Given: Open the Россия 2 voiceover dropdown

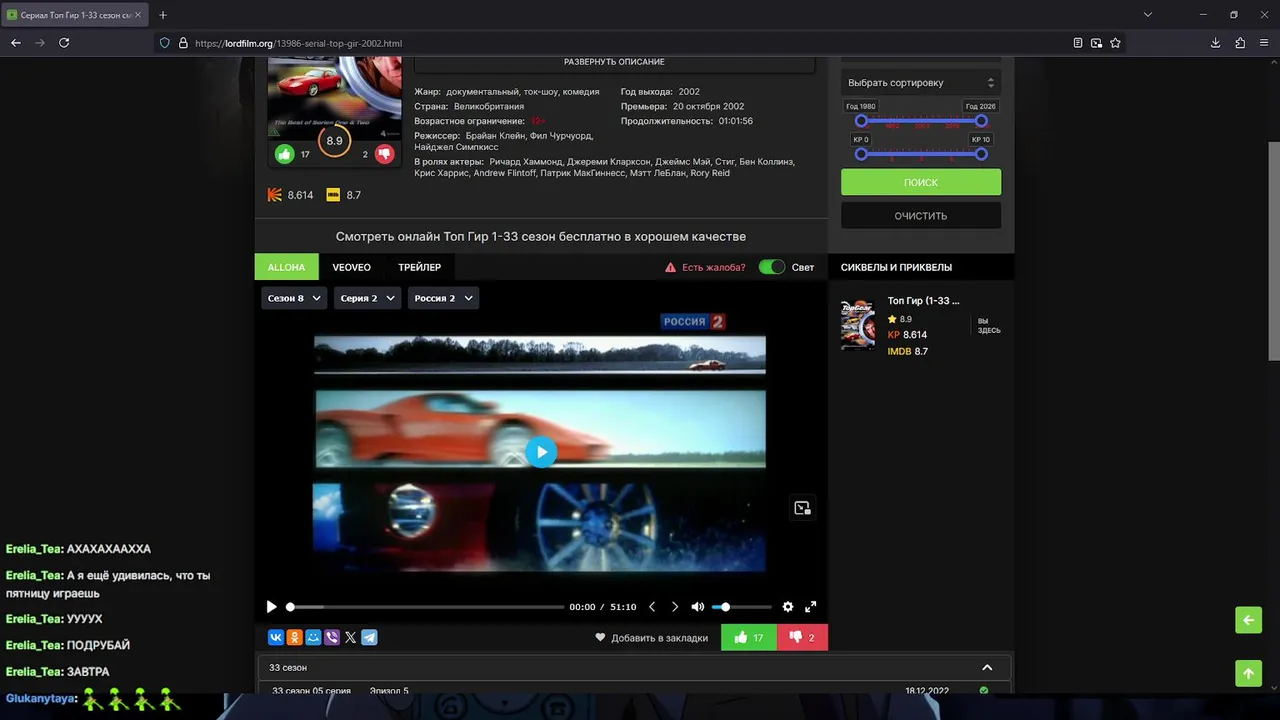Looking at the screenshot, I should [x=443, y=298].
